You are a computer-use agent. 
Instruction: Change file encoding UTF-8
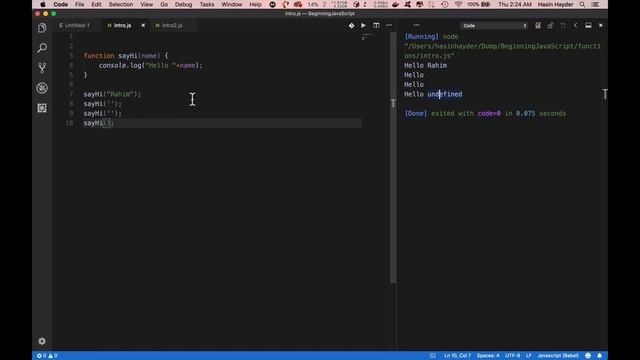coord(513,356)
